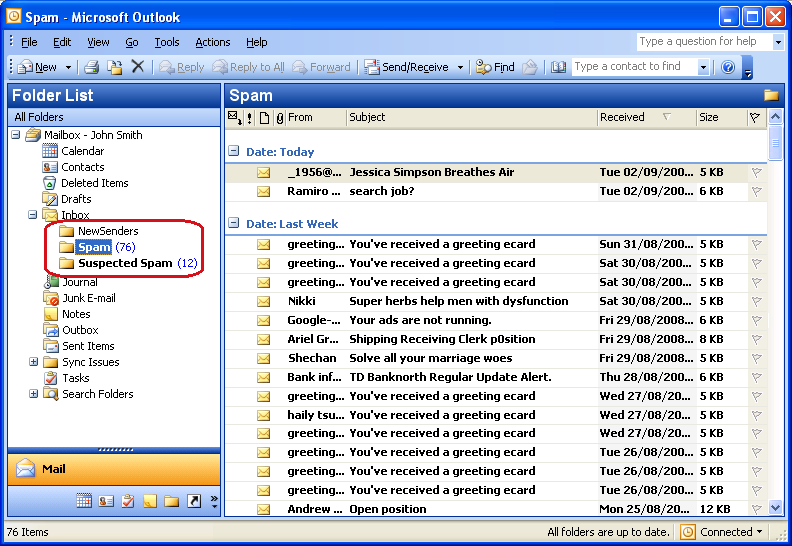Screen dimensions: 792x546
Task: Sort by the Importance column header
Action: click(x=250, y=118)
